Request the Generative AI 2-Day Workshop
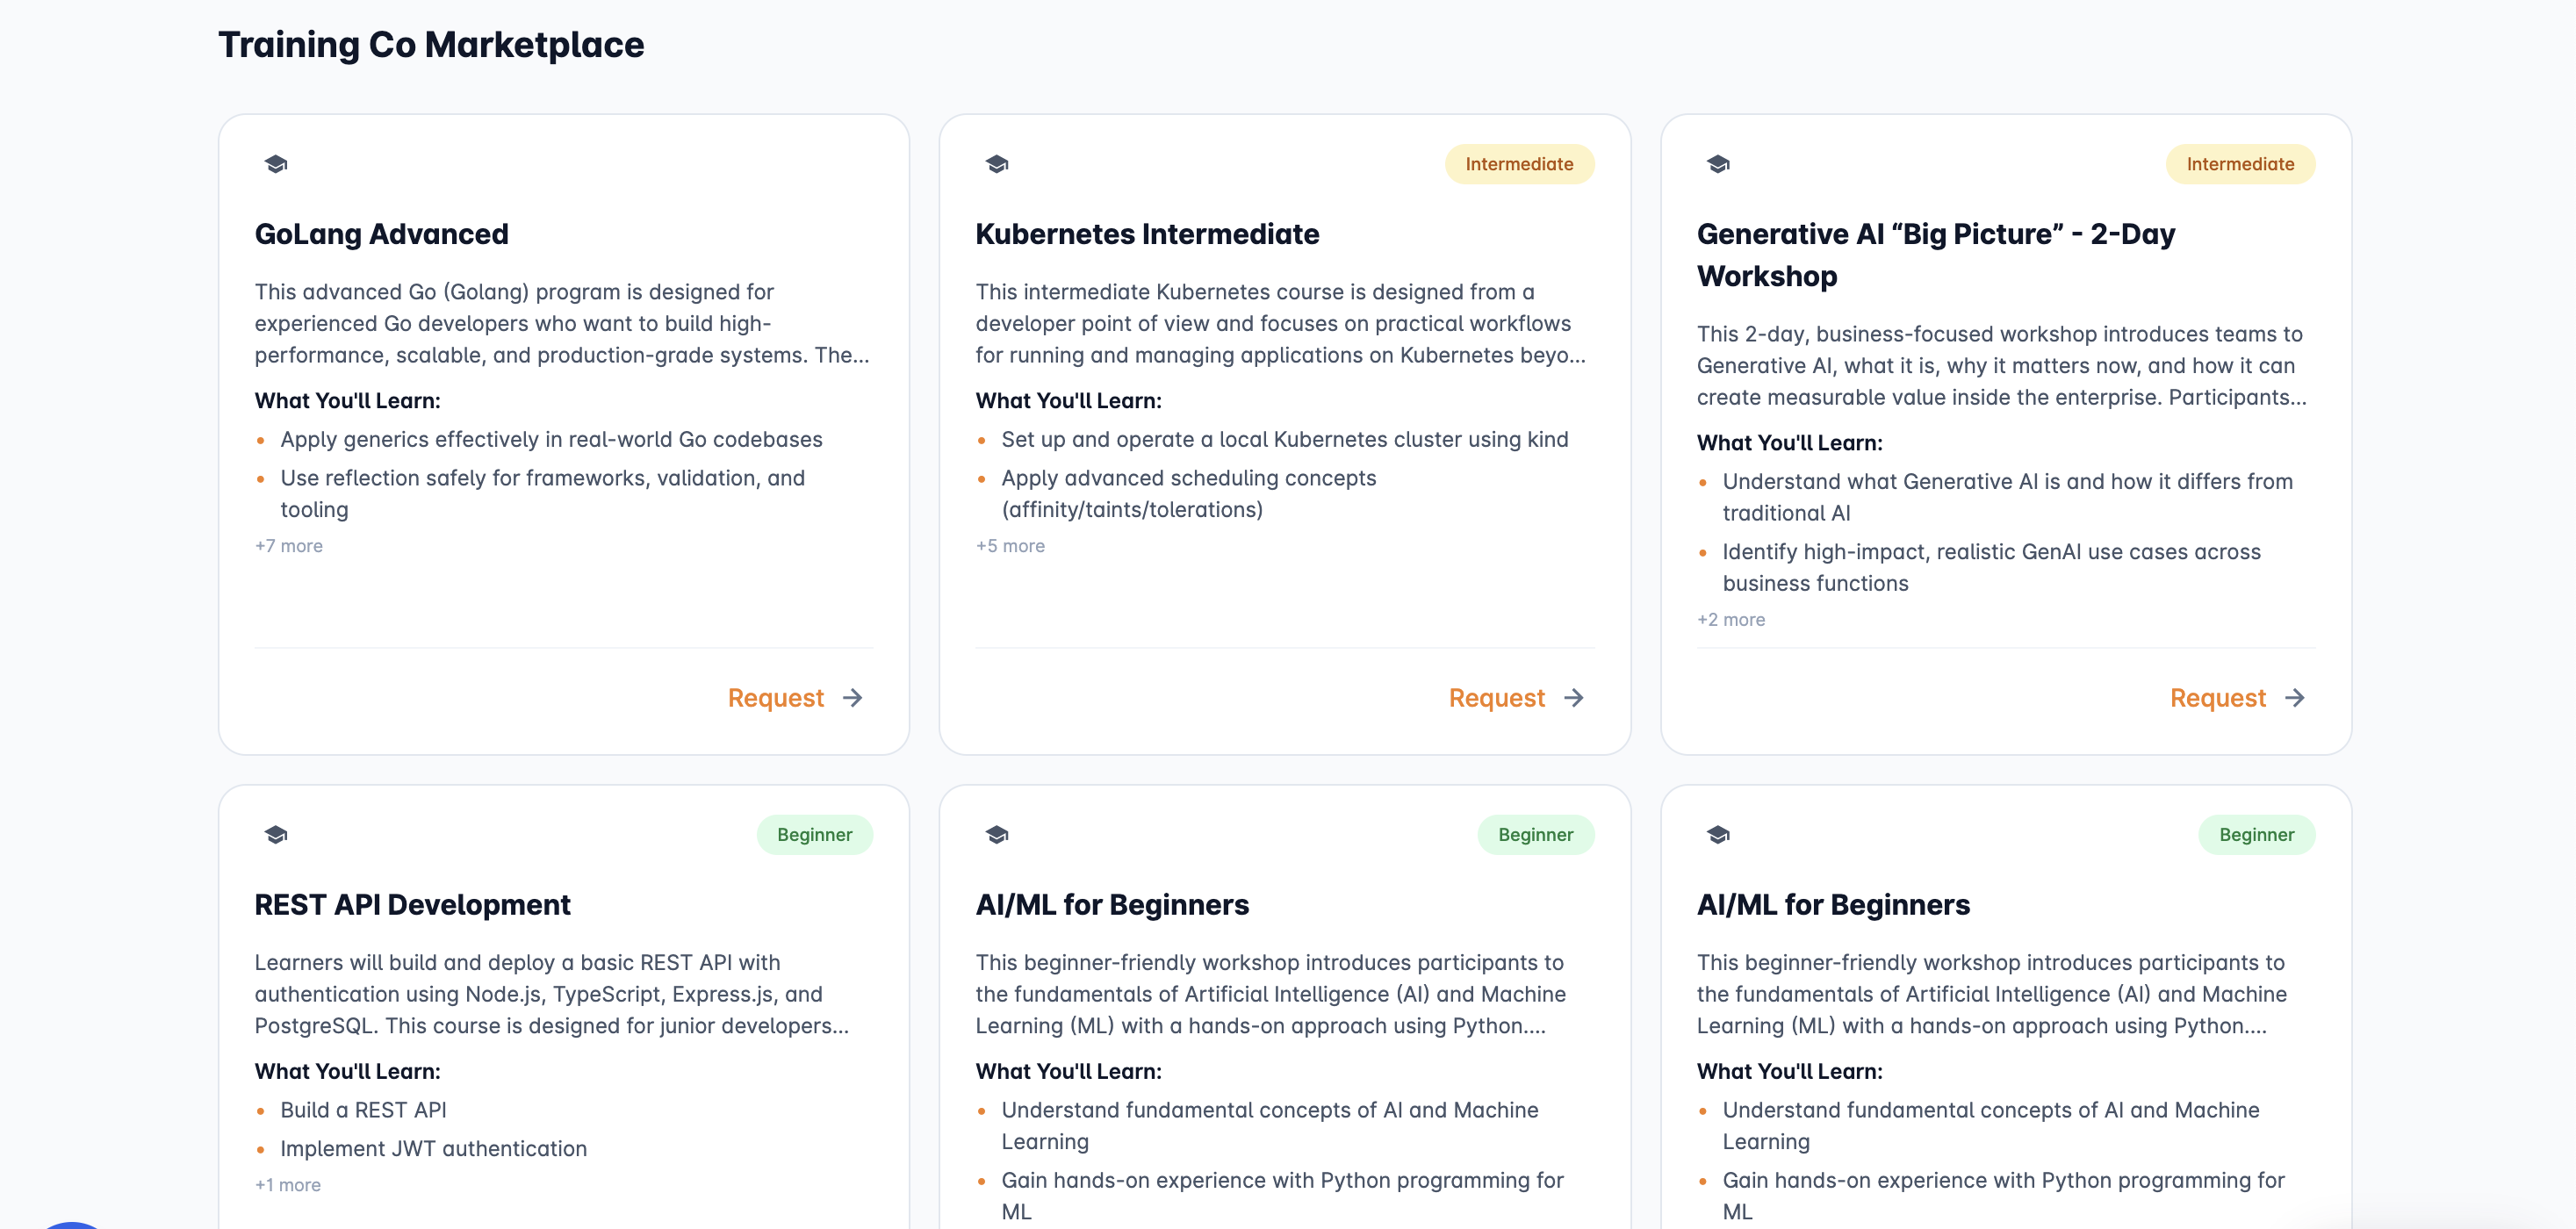This screenshot has height=1229, width=2576. point(2217,697)
